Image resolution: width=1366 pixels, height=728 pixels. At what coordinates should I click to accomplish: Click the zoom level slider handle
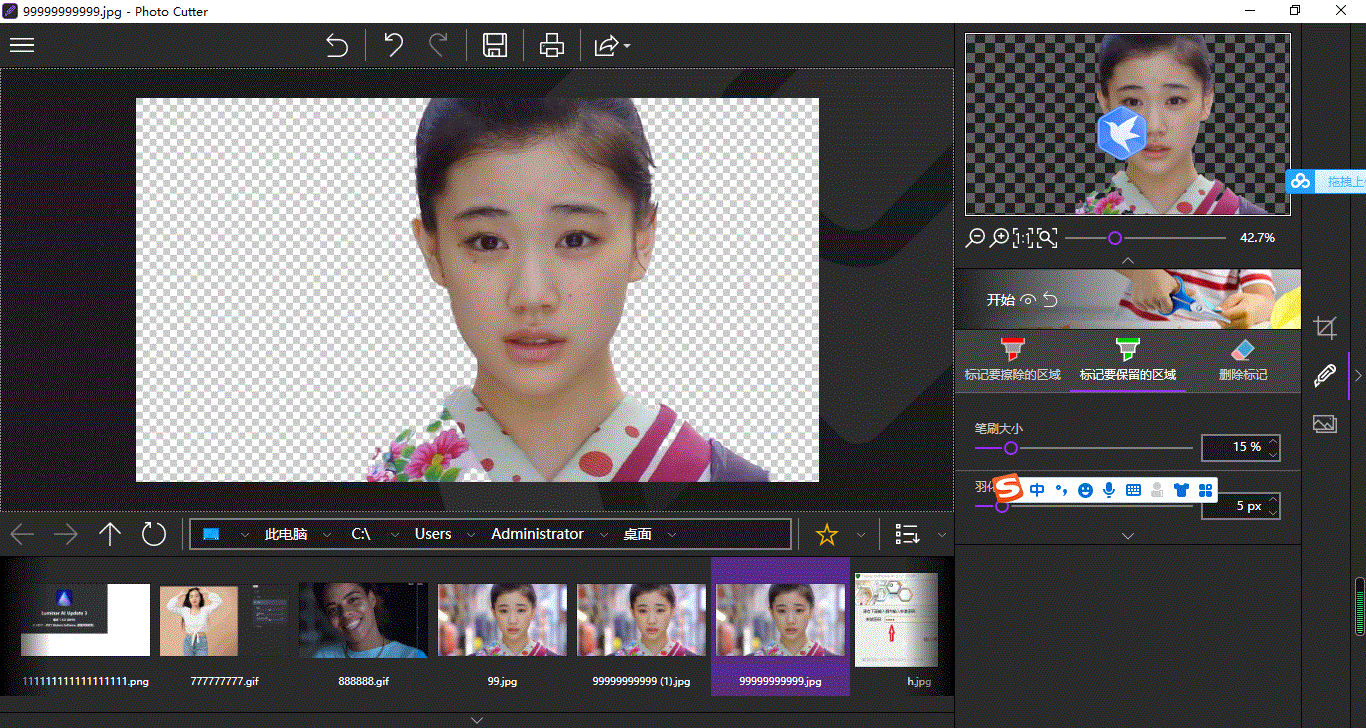point(1115,238)
